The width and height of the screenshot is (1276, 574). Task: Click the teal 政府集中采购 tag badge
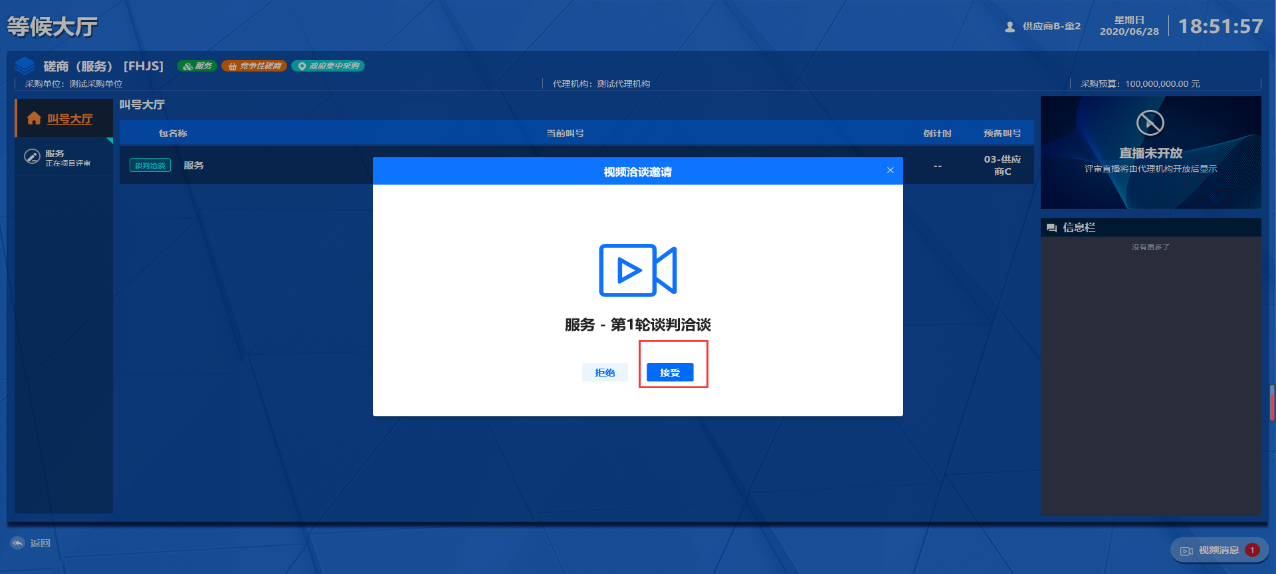(x=328, y=66)
